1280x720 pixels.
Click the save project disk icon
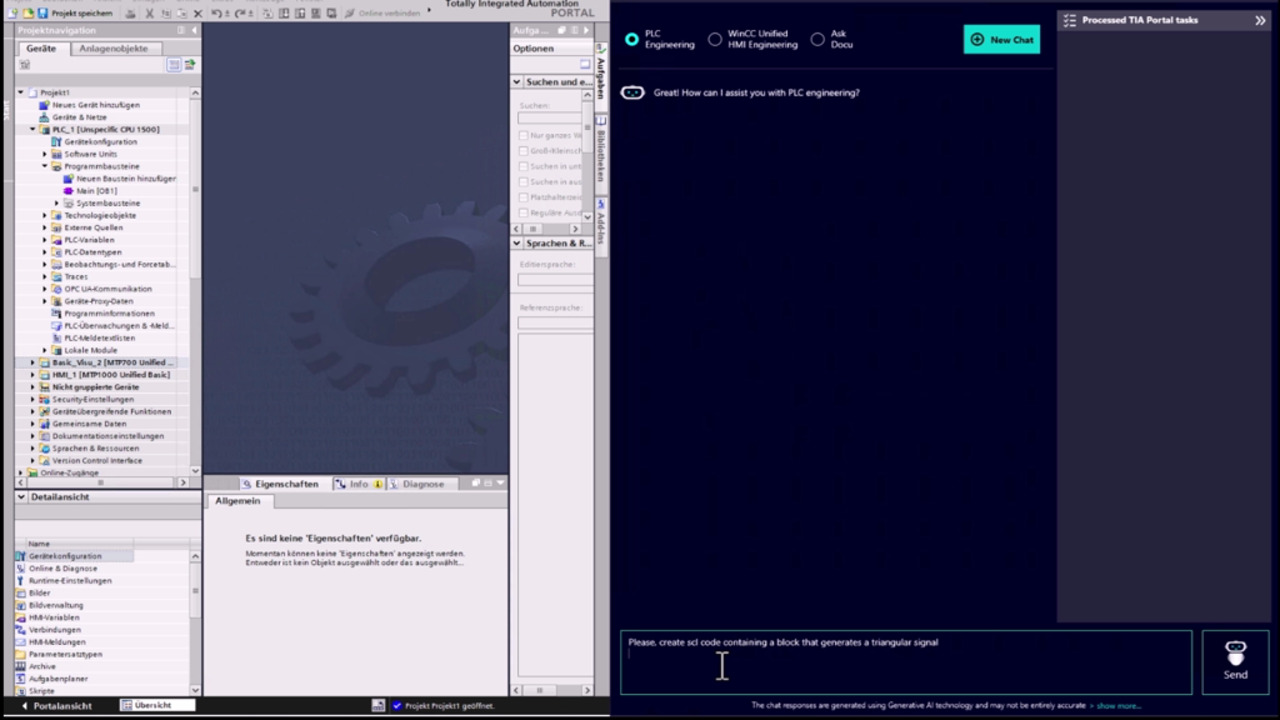click(x=42, y=13)
